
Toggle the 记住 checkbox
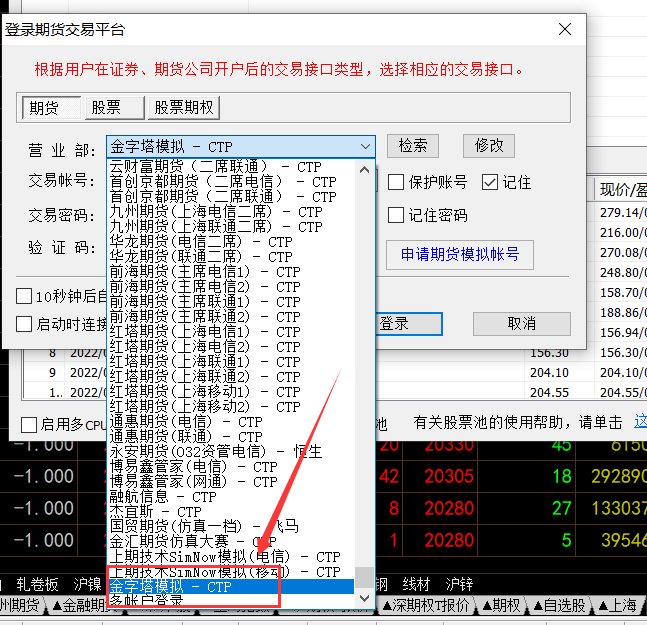click(x=490, y=182)
